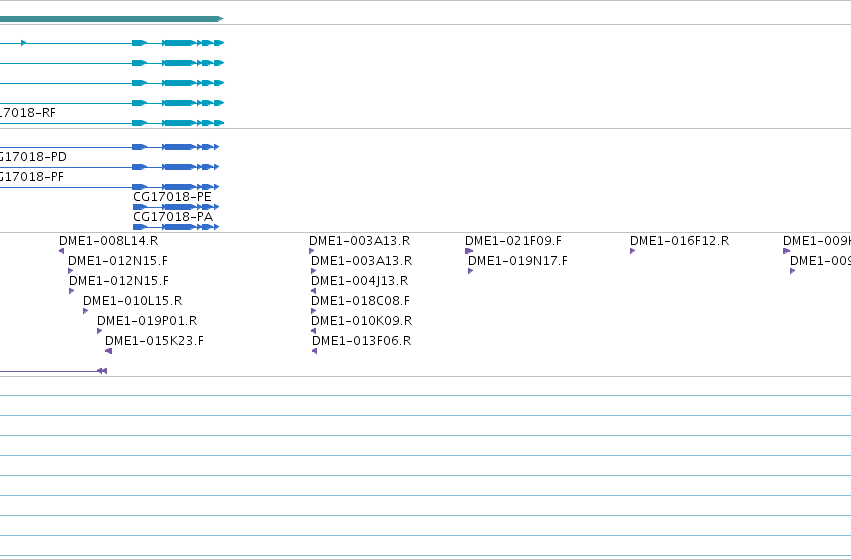Select the arrow marker under DME1-010L15.R
The image size is (851, 560).
tap(86, 311)
